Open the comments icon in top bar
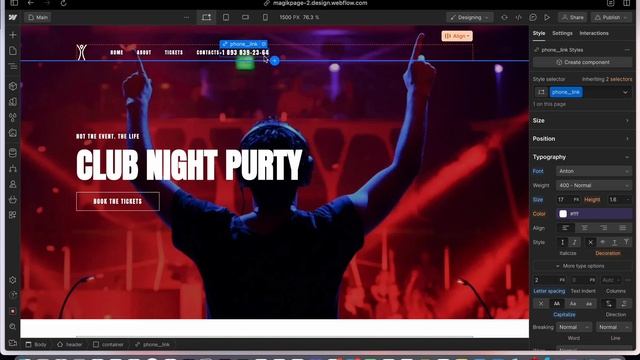The image size is (640, 360). point(533,17)
